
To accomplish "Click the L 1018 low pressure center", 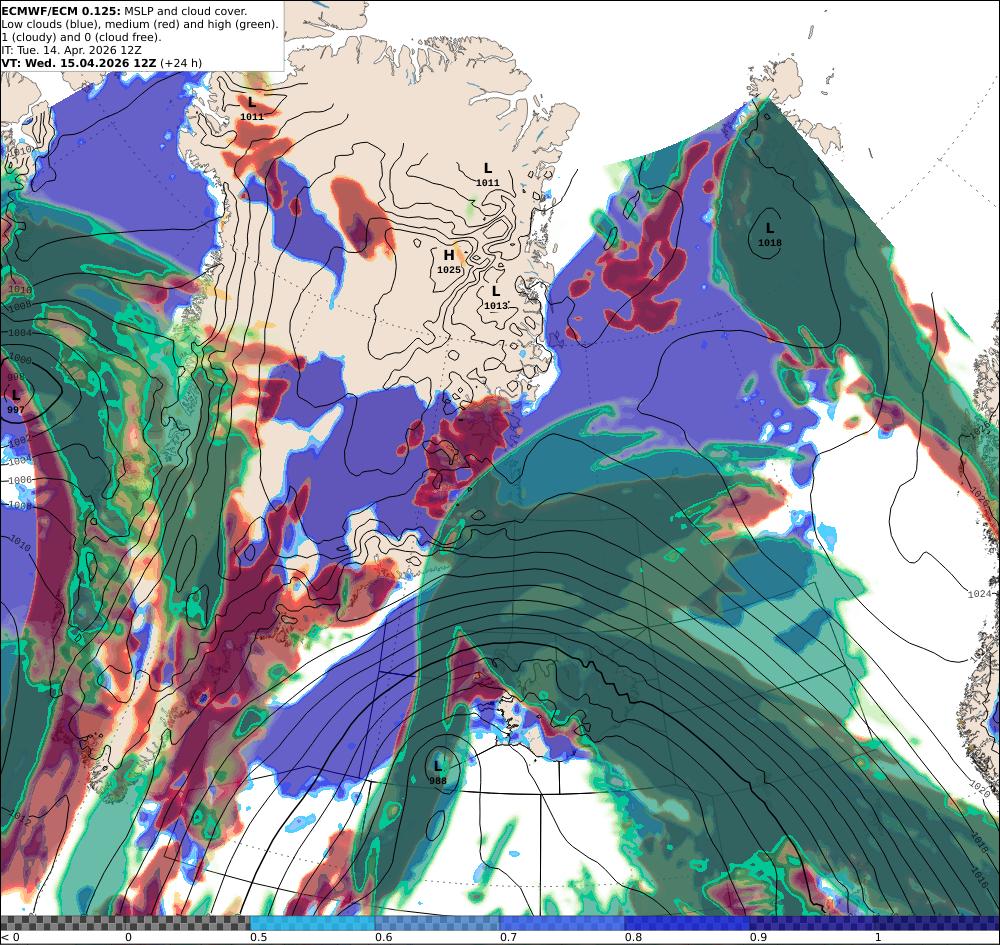I will click(x=770, y=234).
